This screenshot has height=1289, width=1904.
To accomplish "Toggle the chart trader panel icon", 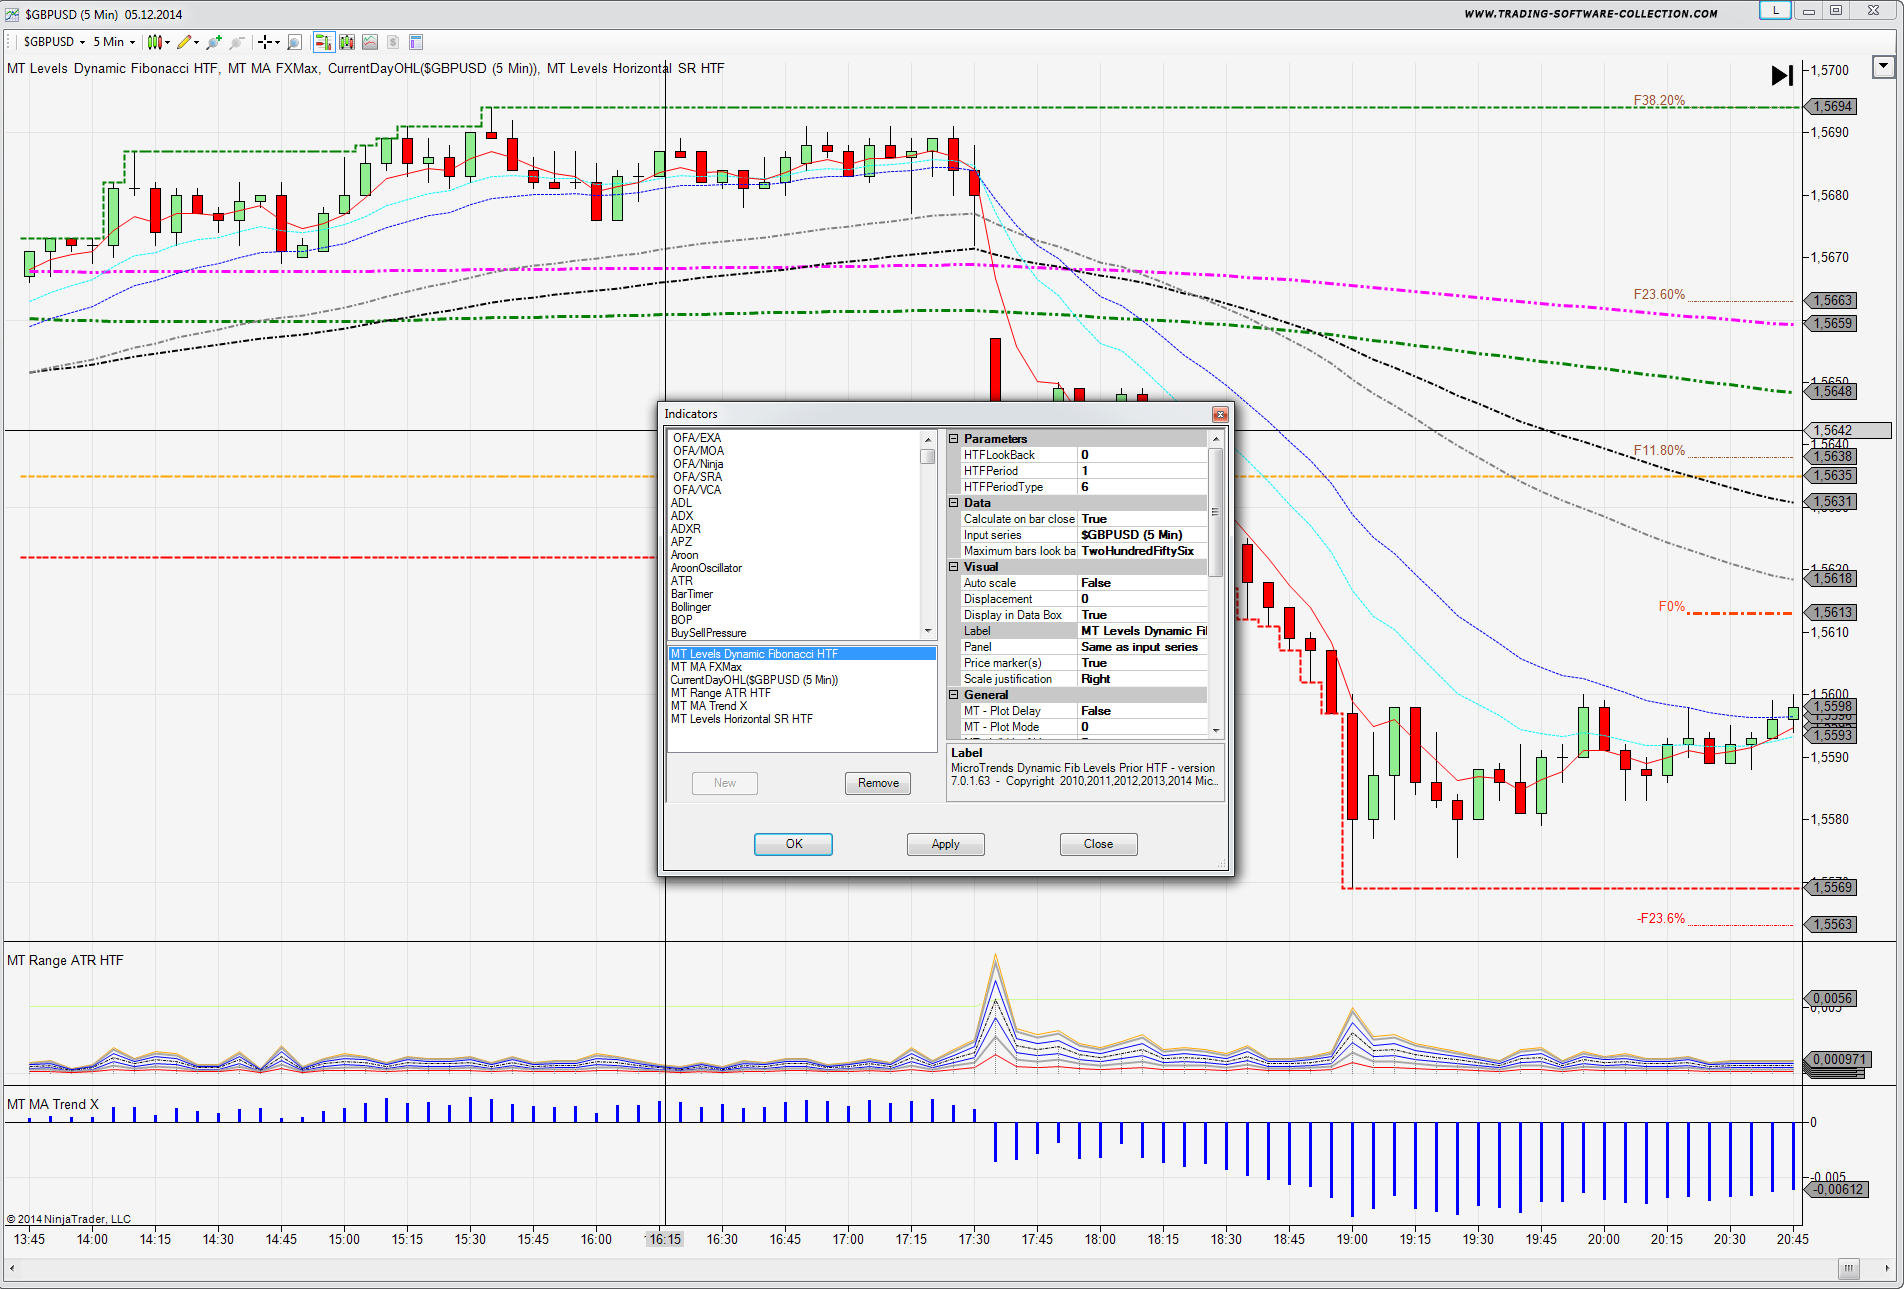I will click(323, 42).
